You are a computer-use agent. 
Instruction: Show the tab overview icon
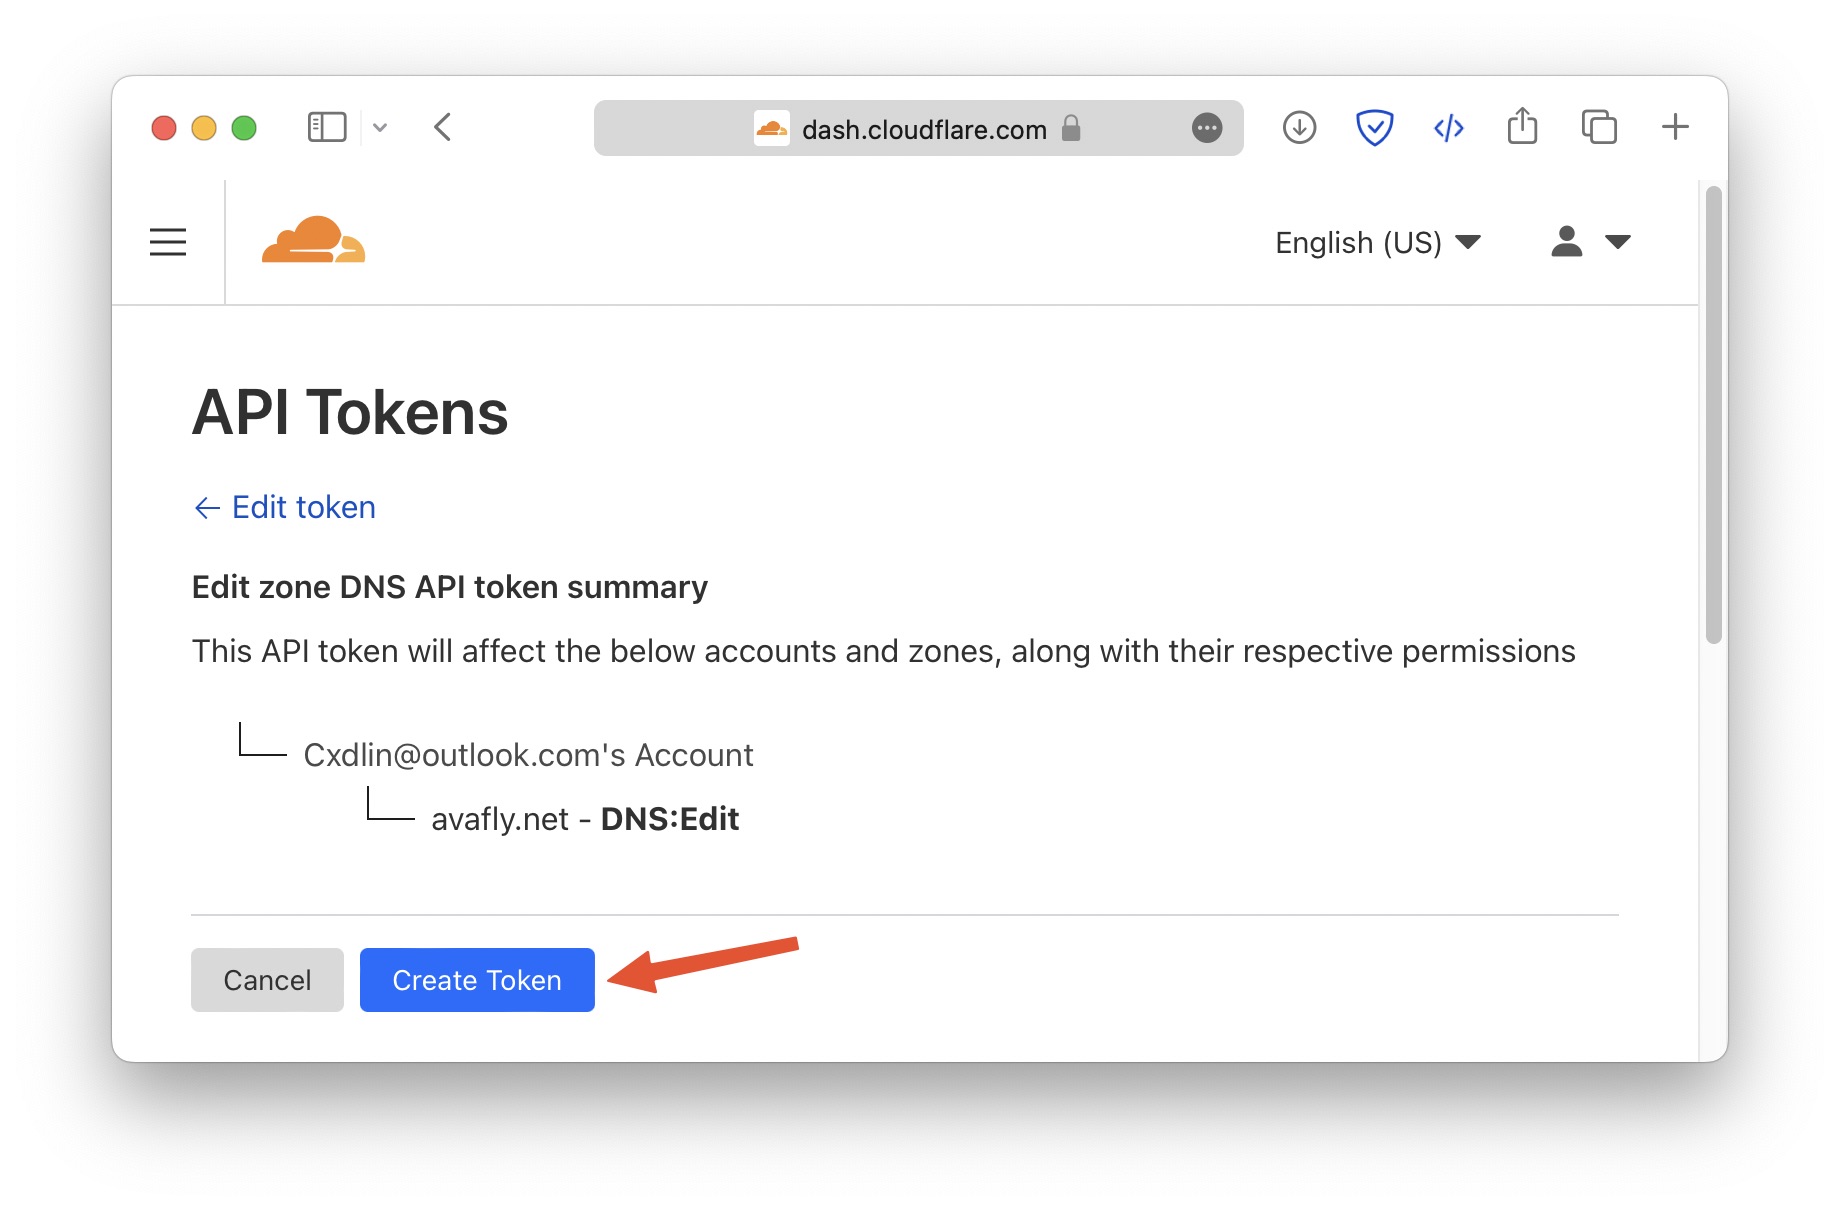click(1599, 128)
